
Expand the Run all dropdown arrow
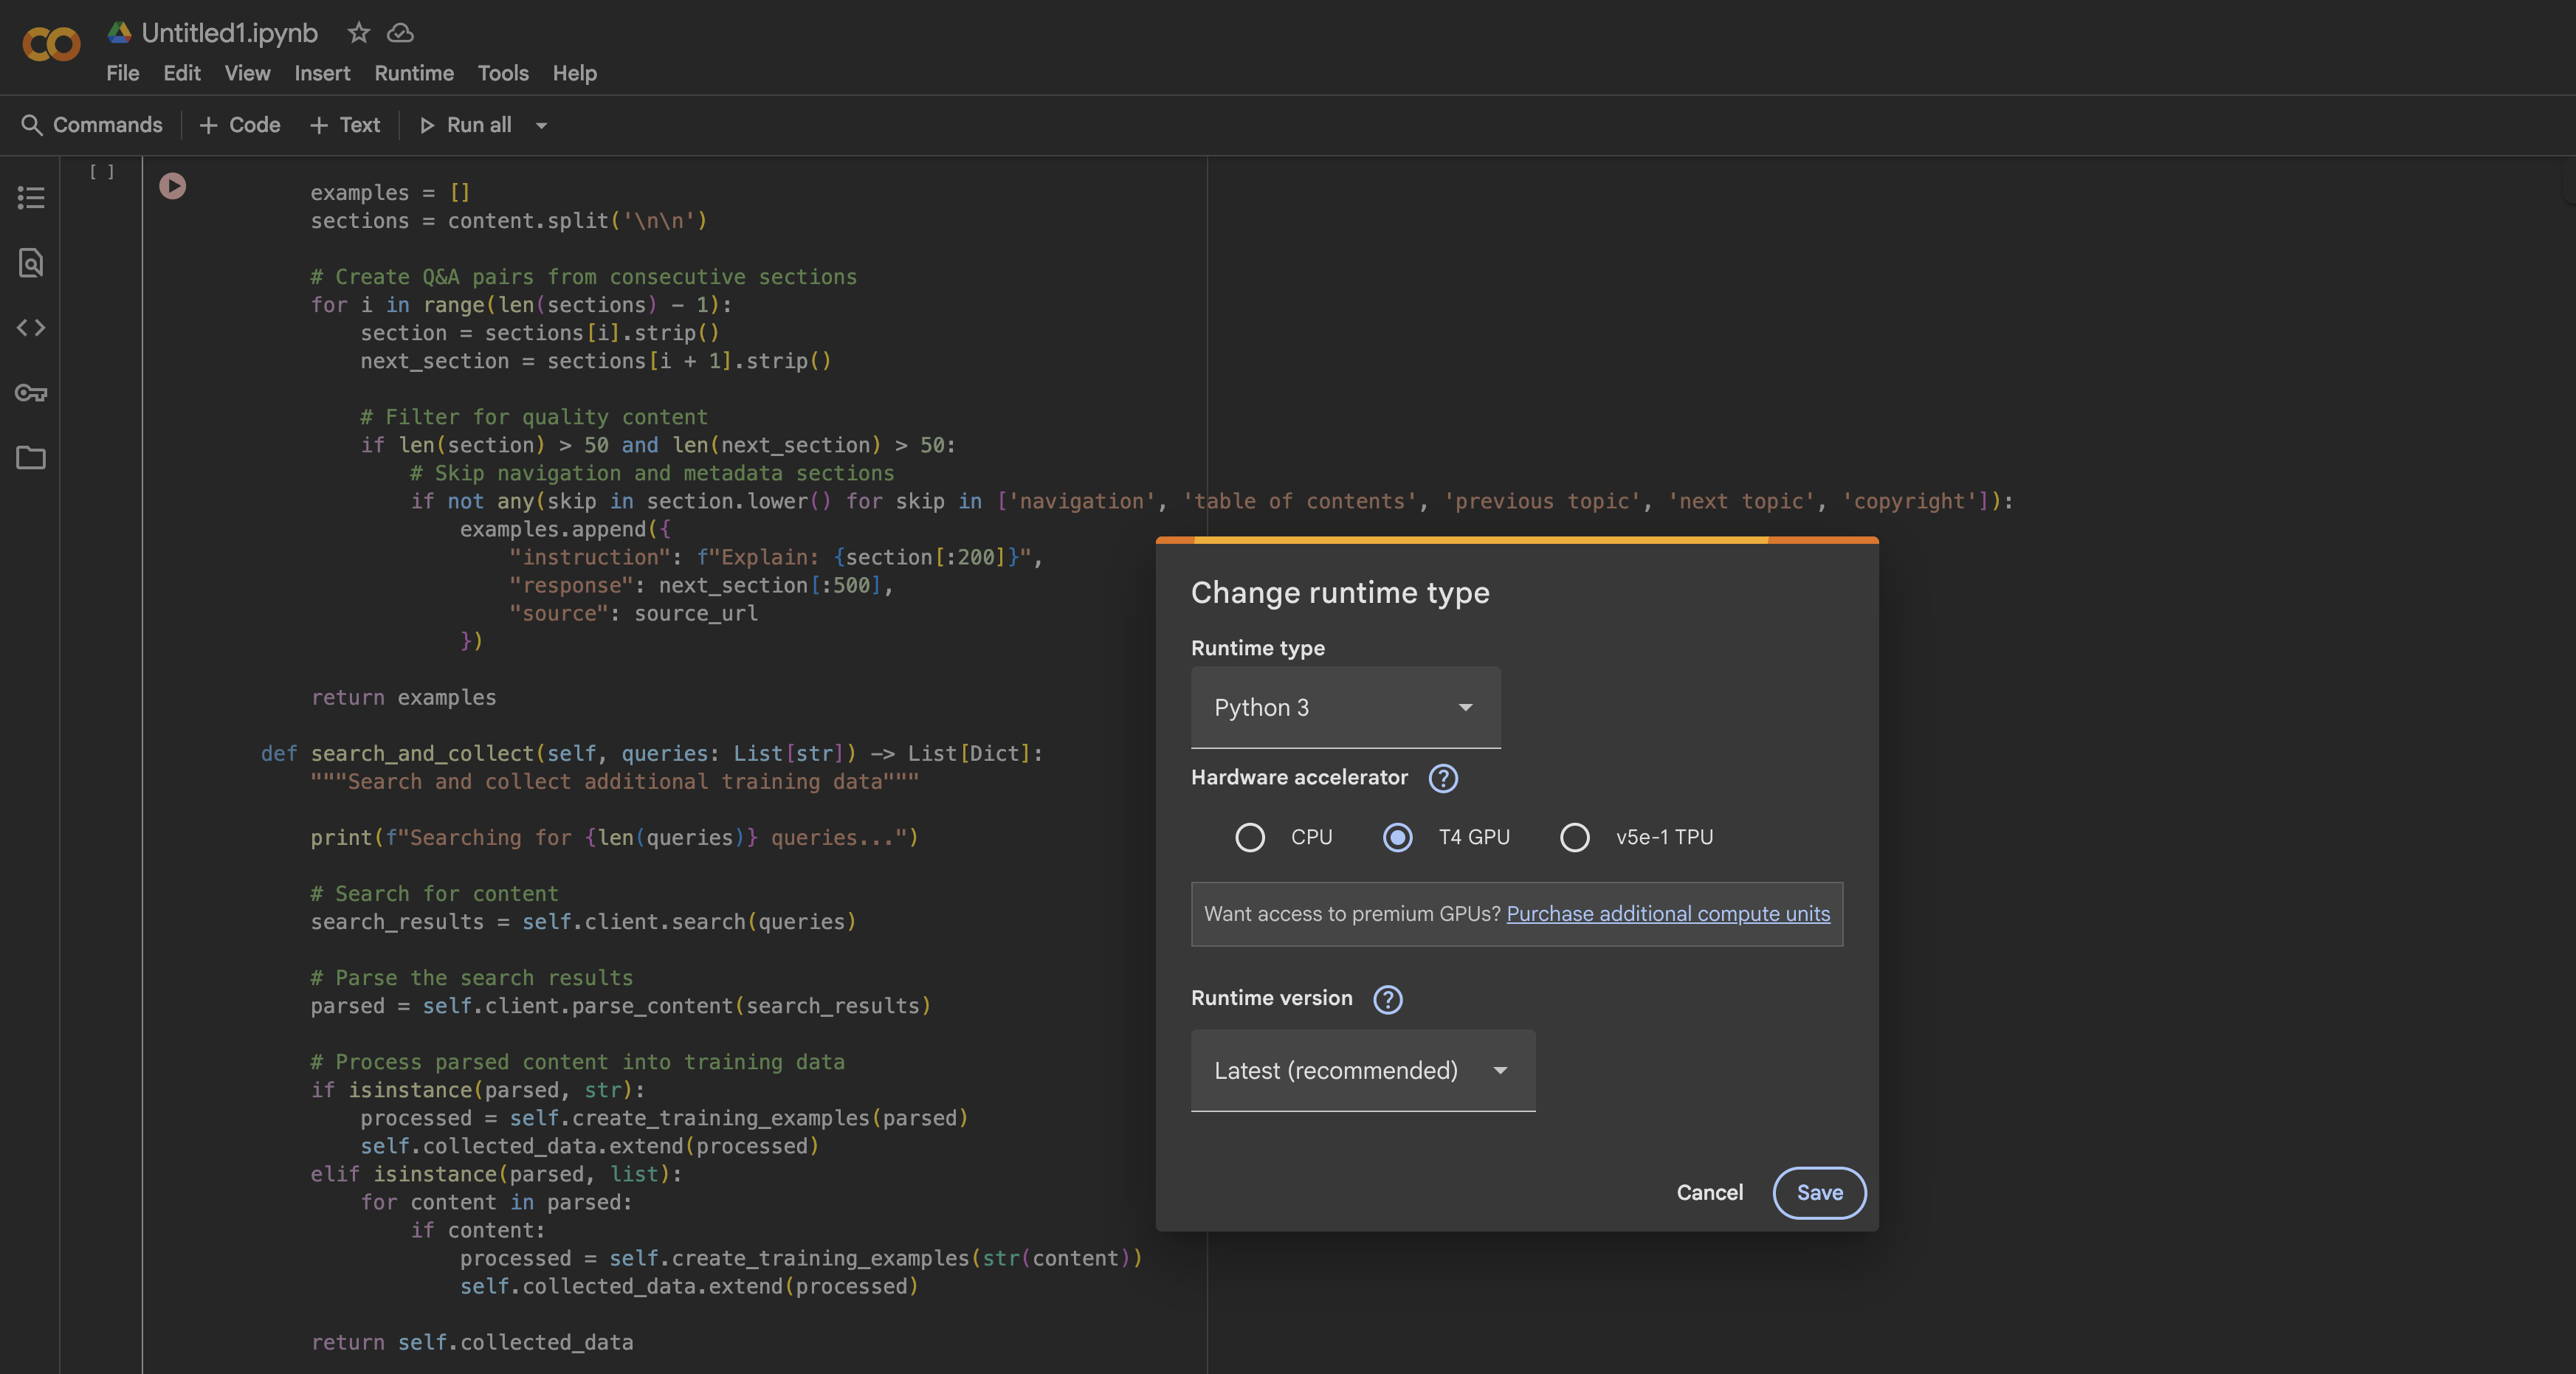541,125
